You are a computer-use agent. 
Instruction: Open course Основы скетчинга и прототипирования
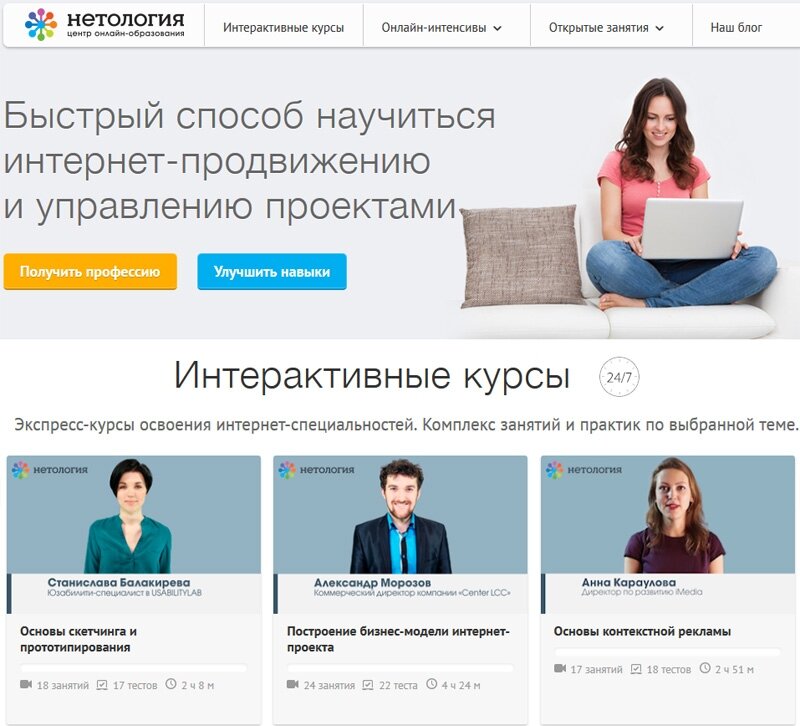(x=79, y=639)
